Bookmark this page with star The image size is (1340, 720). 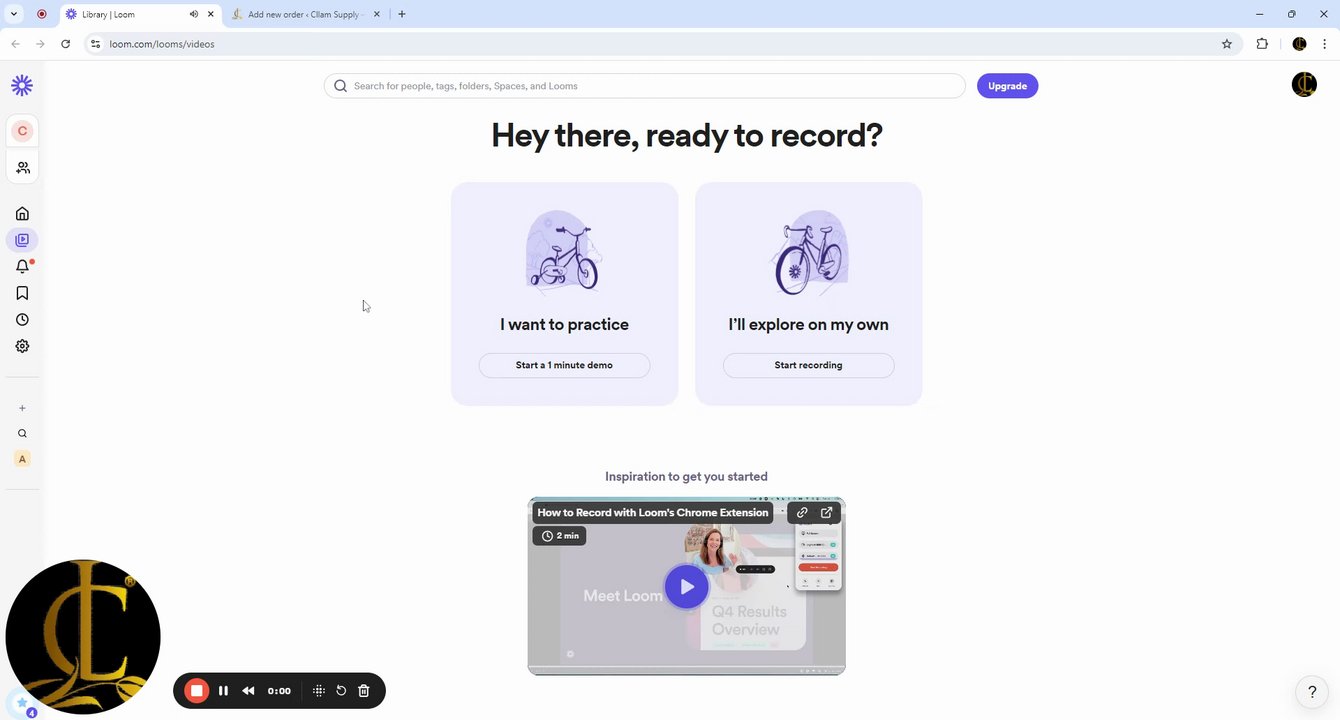click(1227, 44)
